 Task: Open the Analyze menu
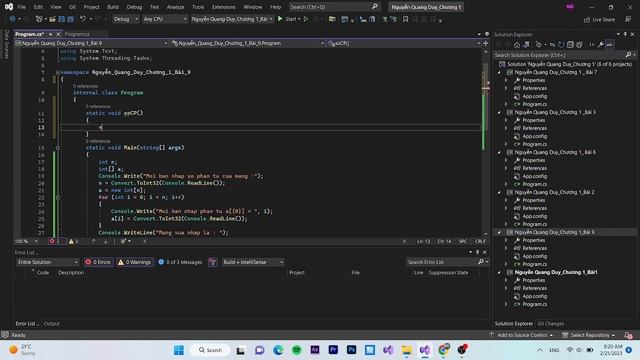[x=176, y=7]
